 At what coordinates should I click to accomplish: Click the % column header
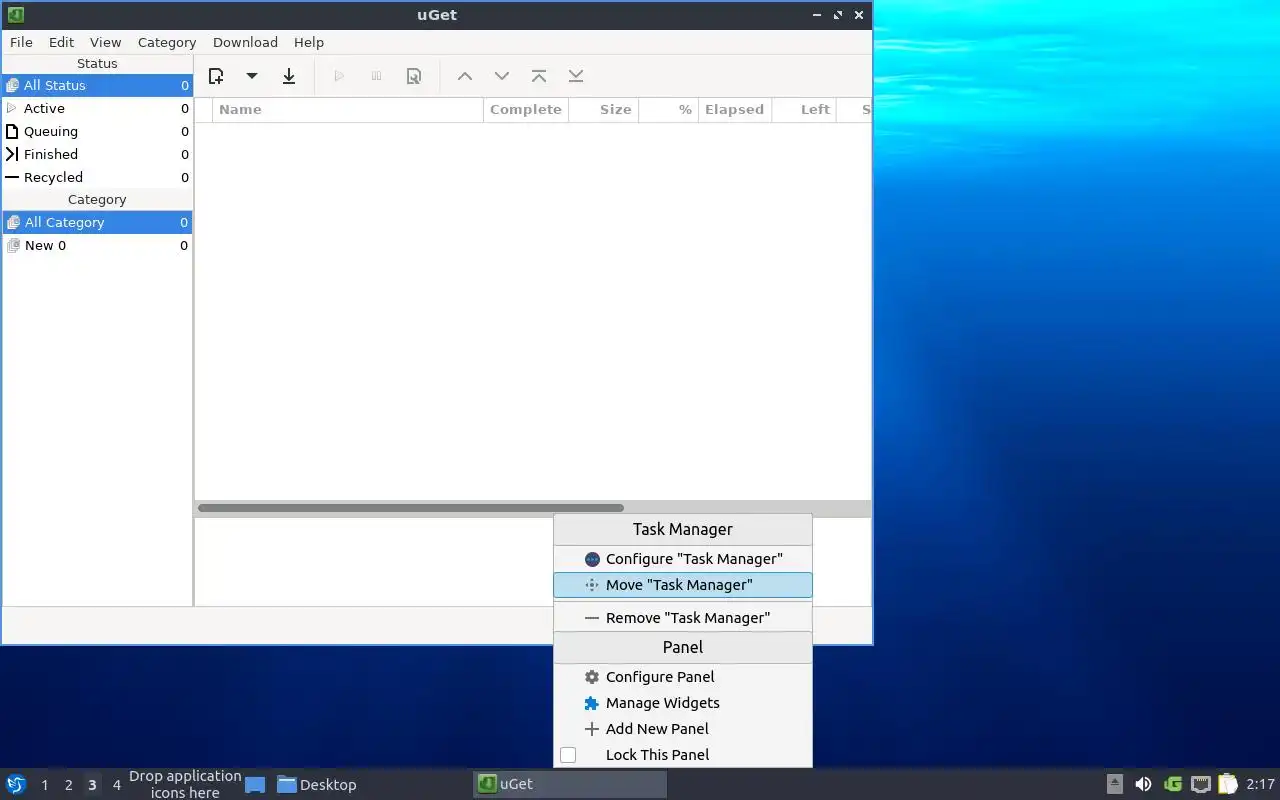(x=668, y=109)
